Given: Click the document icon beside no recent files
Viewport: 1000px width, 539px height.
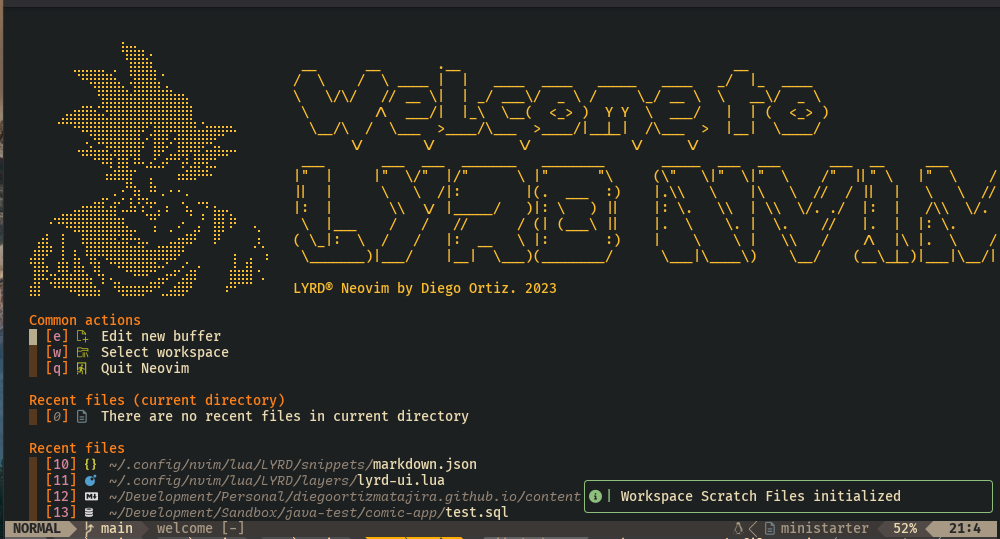Looking at the screenshot, I should (82, 417).
